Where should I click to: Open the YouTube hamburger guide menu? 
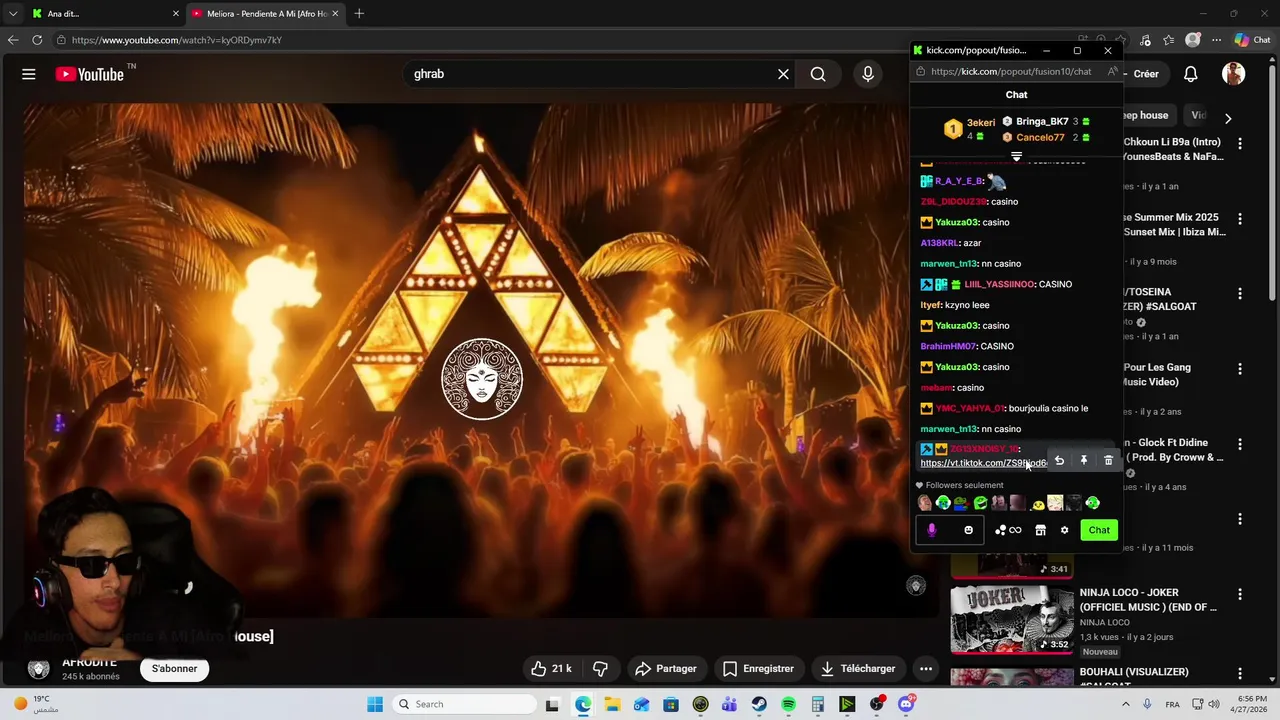coord(29,74)
